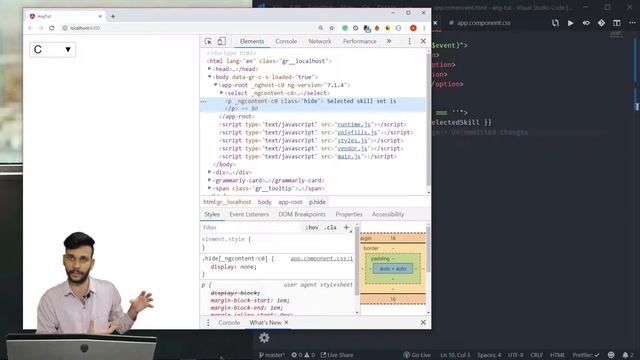This screenshot has width=640, height=360.
Task: Collapse the app-root element node
Action: (x=216, y=85)
